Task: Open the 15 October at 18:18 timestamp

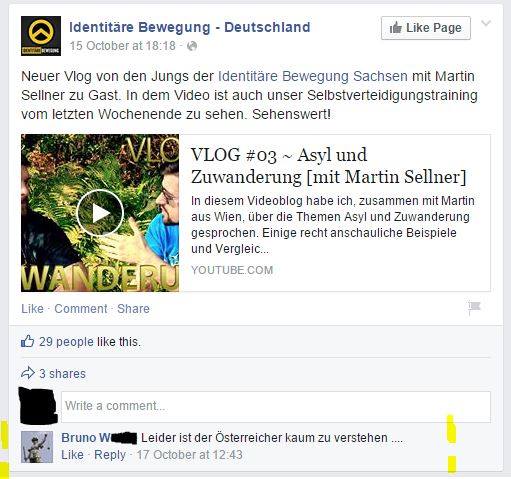Action: [122, 46]
